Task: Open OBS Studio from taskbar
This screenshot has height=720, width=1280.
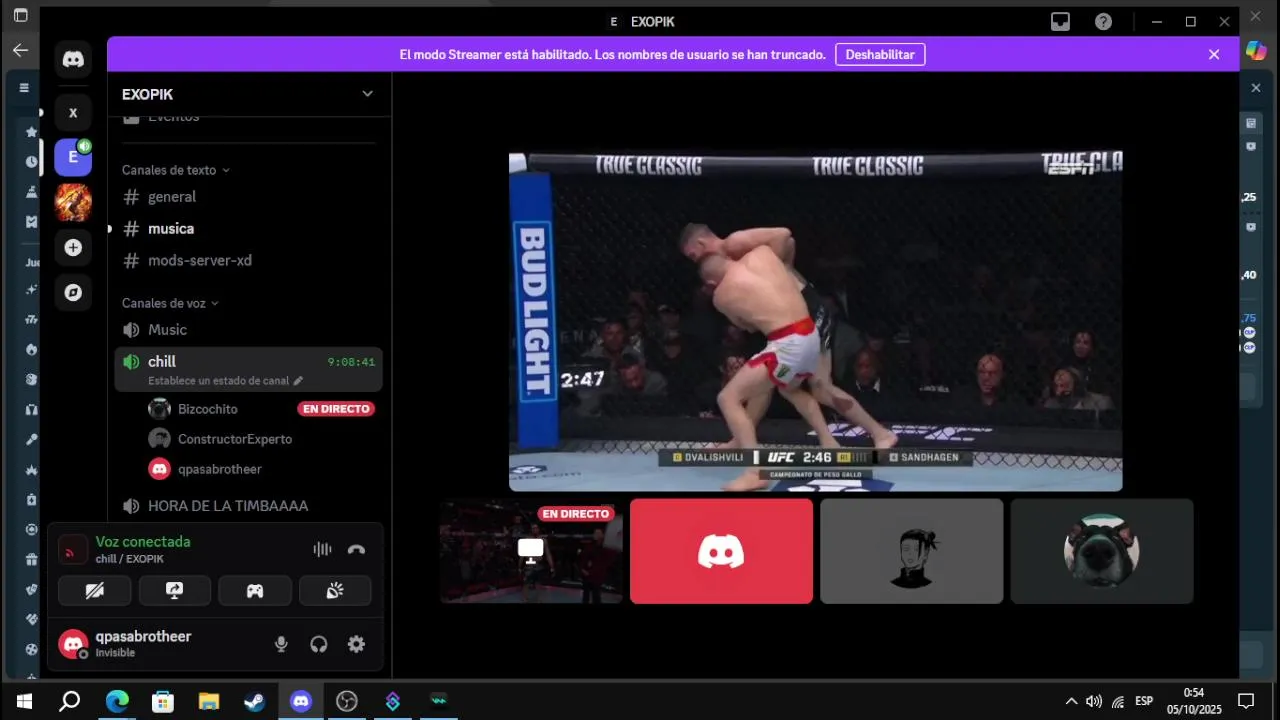Action: (x=347, y=701)
